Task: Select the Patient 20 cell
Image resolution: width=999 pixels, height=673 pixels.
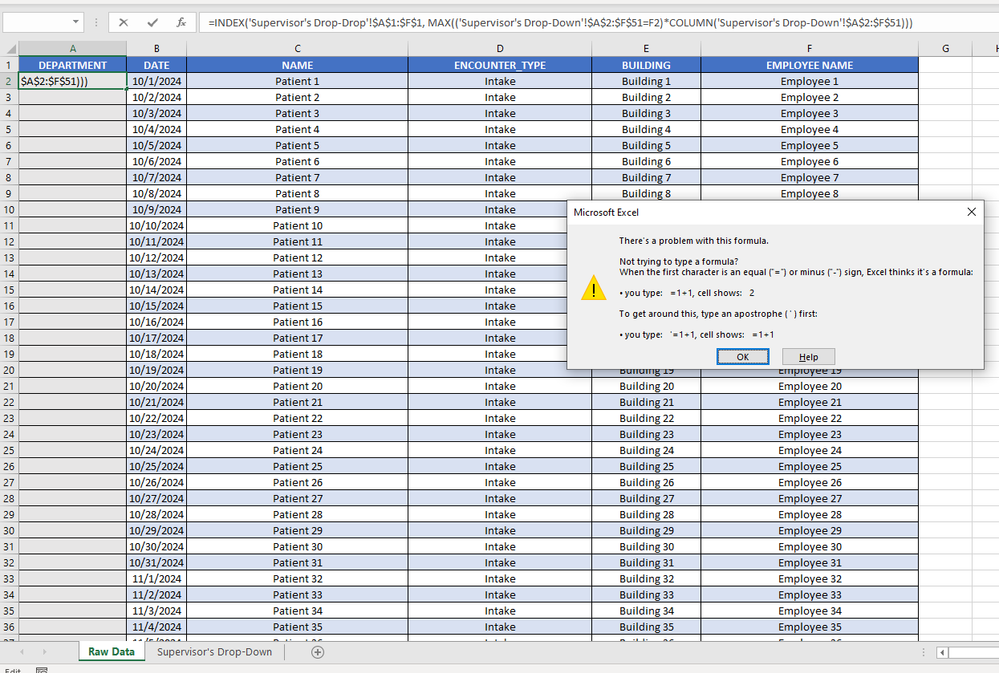Action: (x=298, y=386)
